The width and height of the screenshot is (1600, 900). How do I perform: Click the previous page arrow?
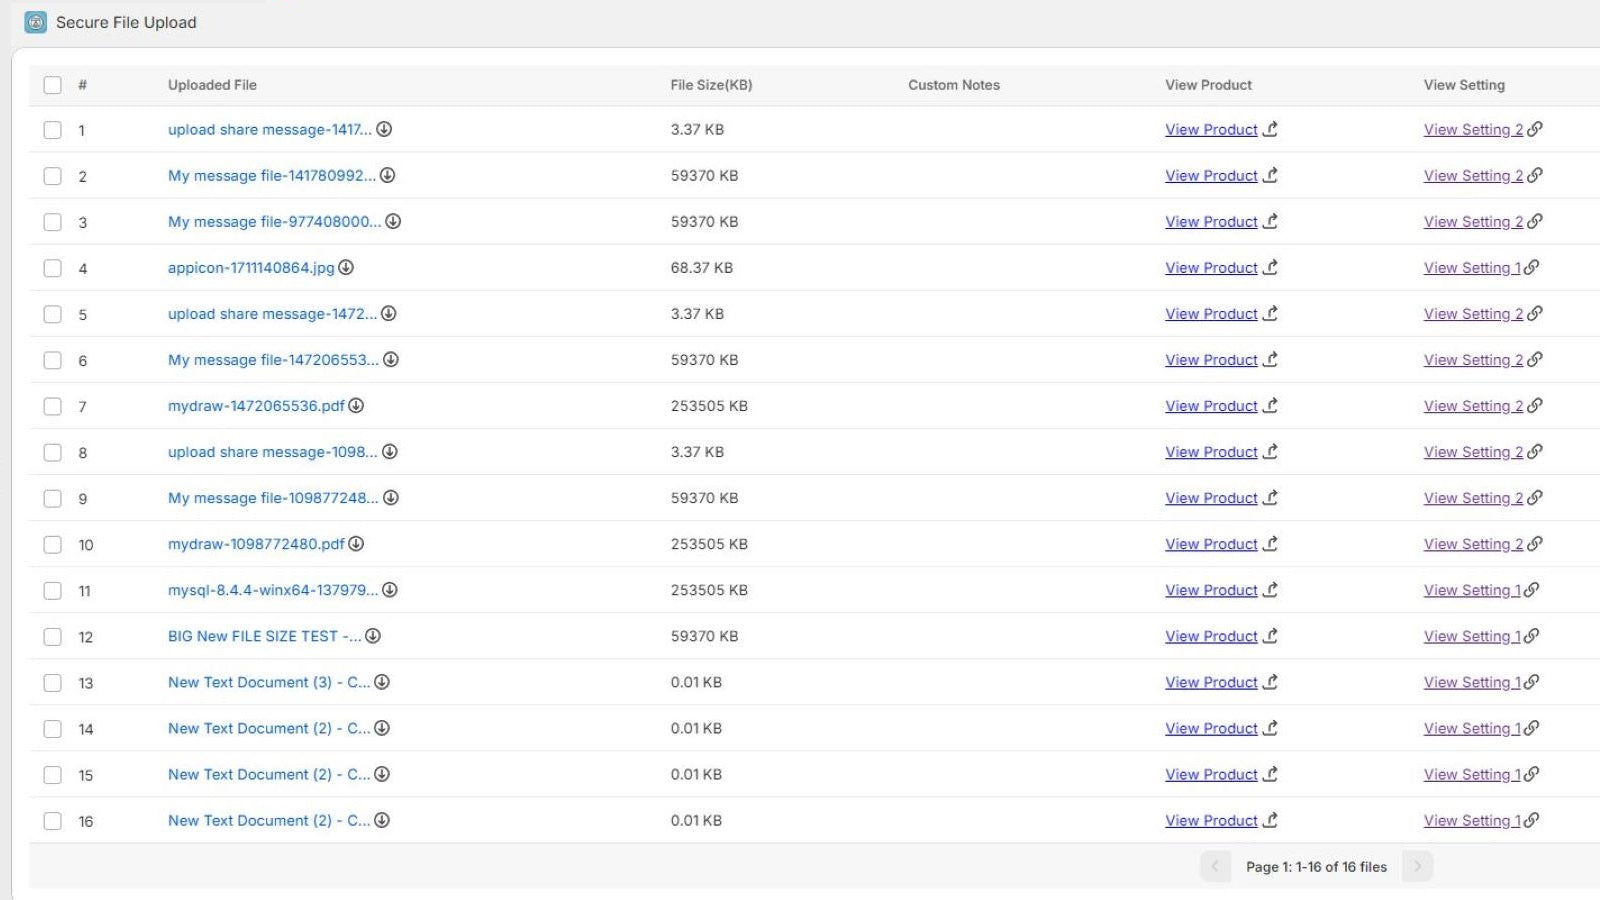tap(1215, 866)
